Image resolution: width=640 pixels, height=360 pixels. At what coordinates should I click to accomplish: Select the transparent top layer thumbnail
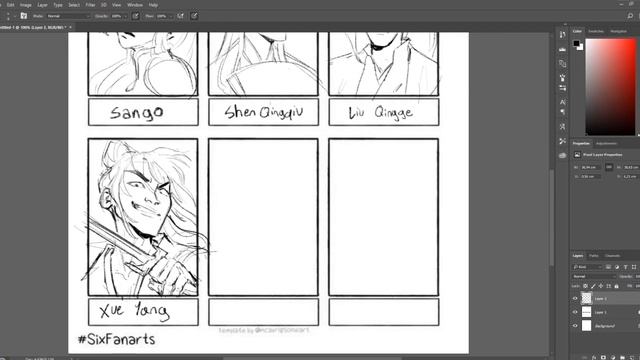tap(587, 298)
